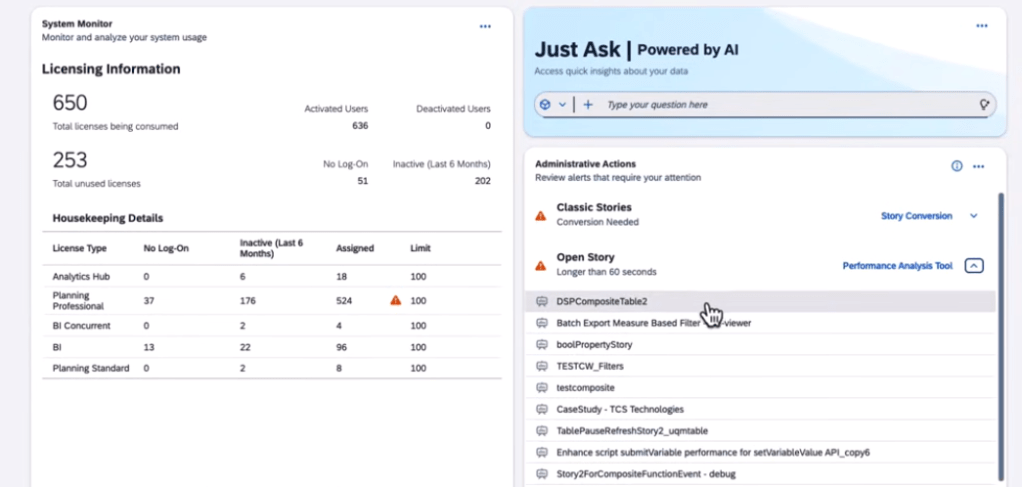Click the plus icon in Just Ask bar
Viewport: 1022px width, 487px height.
[588, 104]
